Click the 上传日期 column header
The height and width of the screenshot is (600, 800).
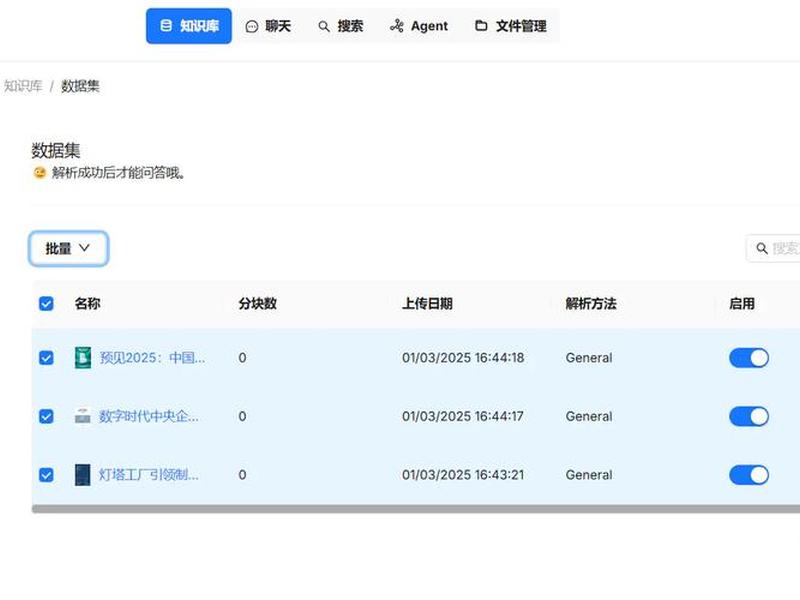tap(427, 304)
